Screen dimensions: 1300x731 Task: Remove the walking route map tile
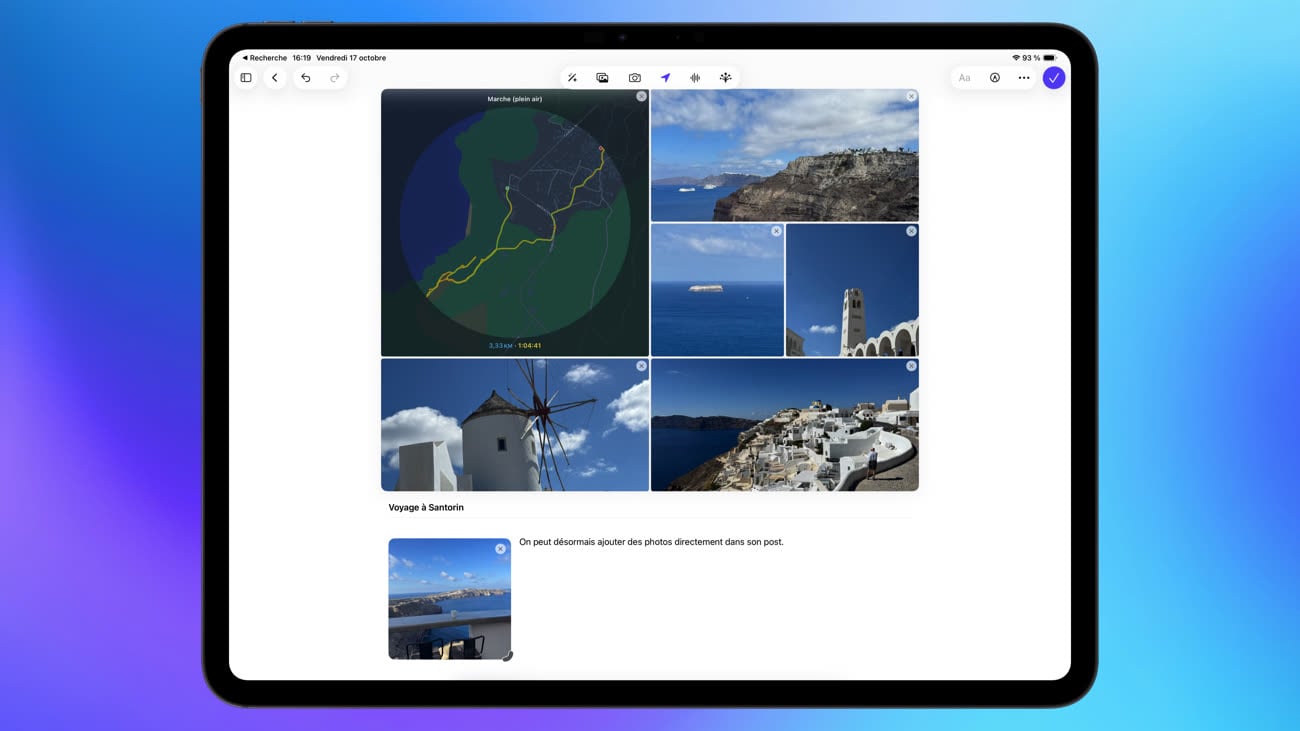point(641,97)
